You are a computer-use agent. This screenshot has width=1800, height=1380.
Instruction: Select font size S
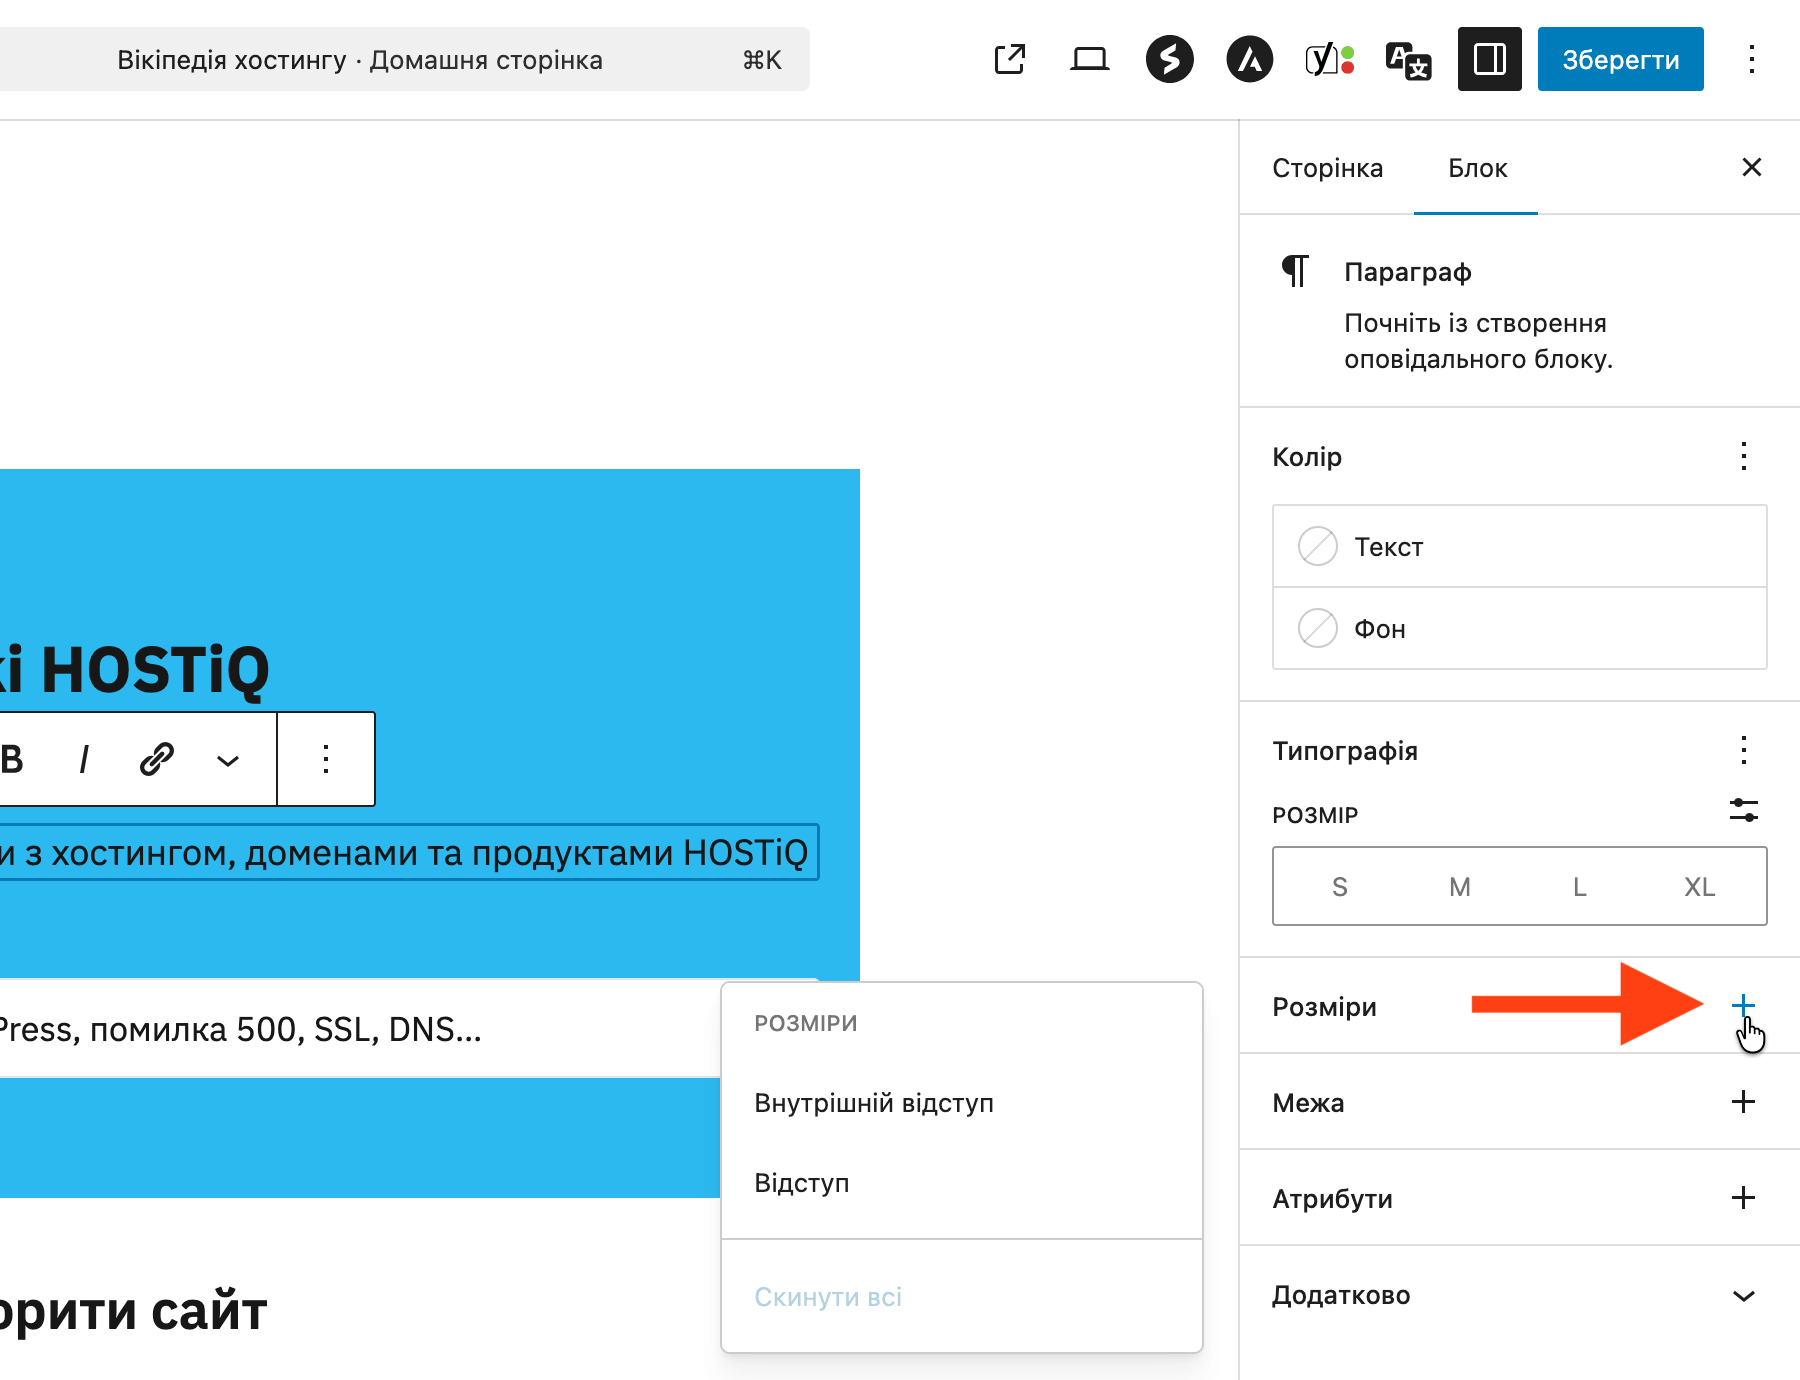(x=1339, y=887)
